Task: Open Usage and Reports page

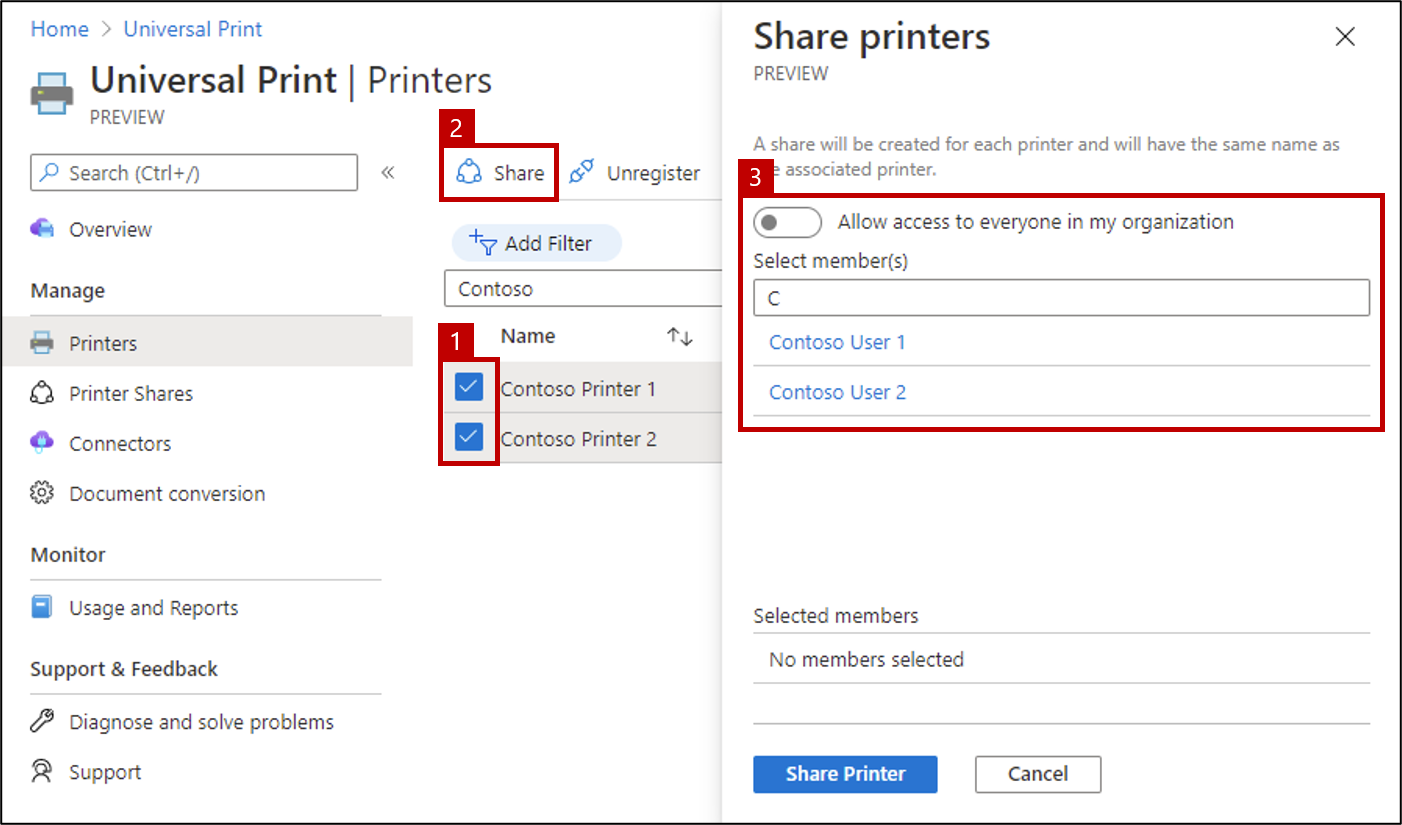Action: (154, 607)
